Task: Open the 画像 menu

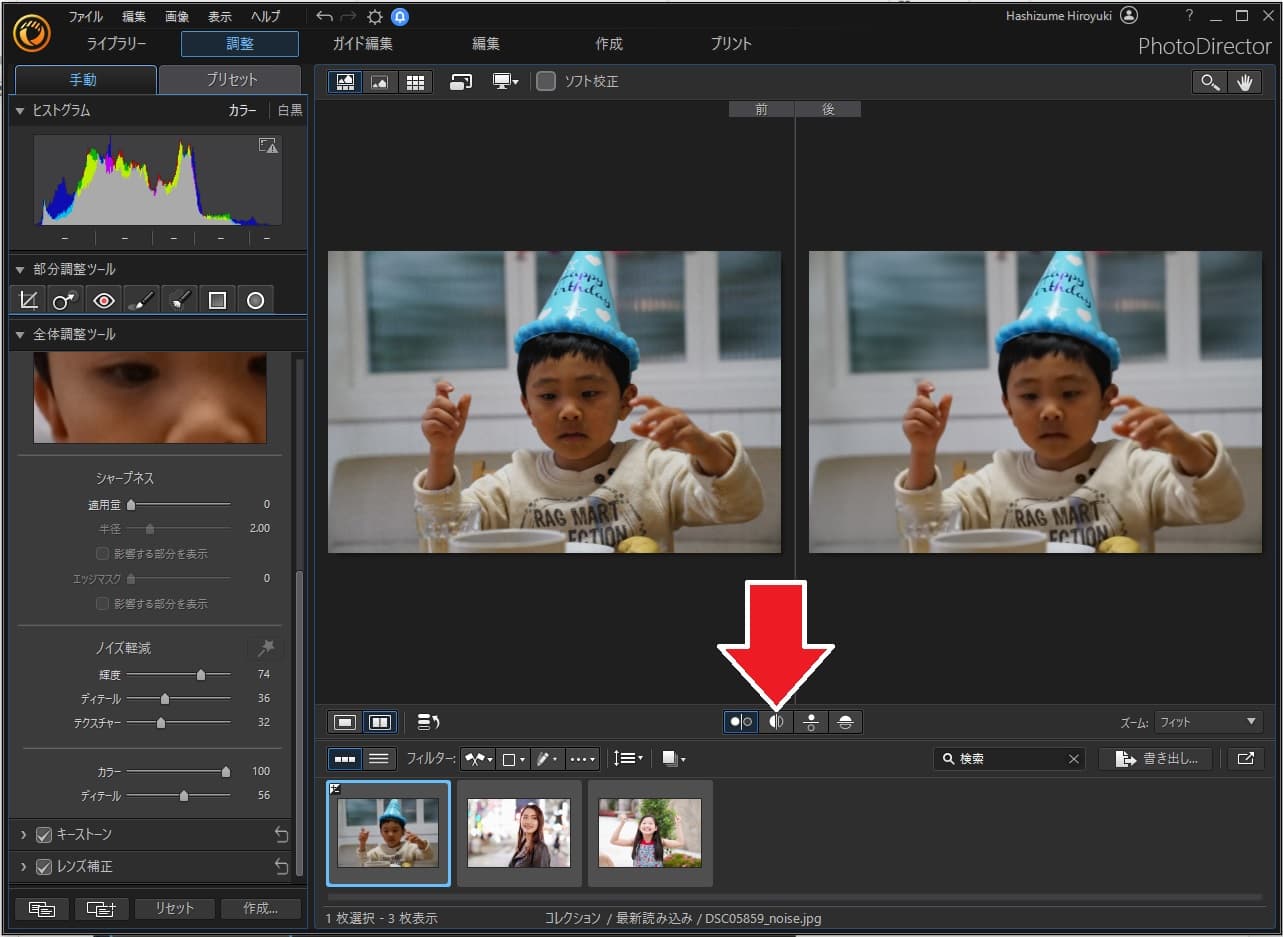Action: pyautogui.click(x=177, y=16)
